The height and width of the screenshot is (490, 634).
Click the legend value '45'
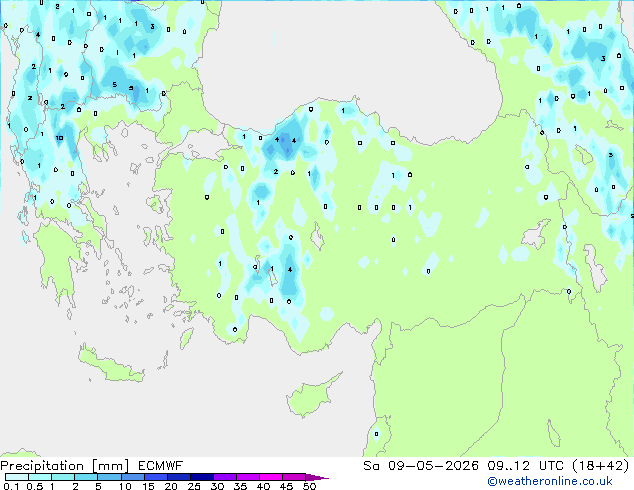(286, 486)
